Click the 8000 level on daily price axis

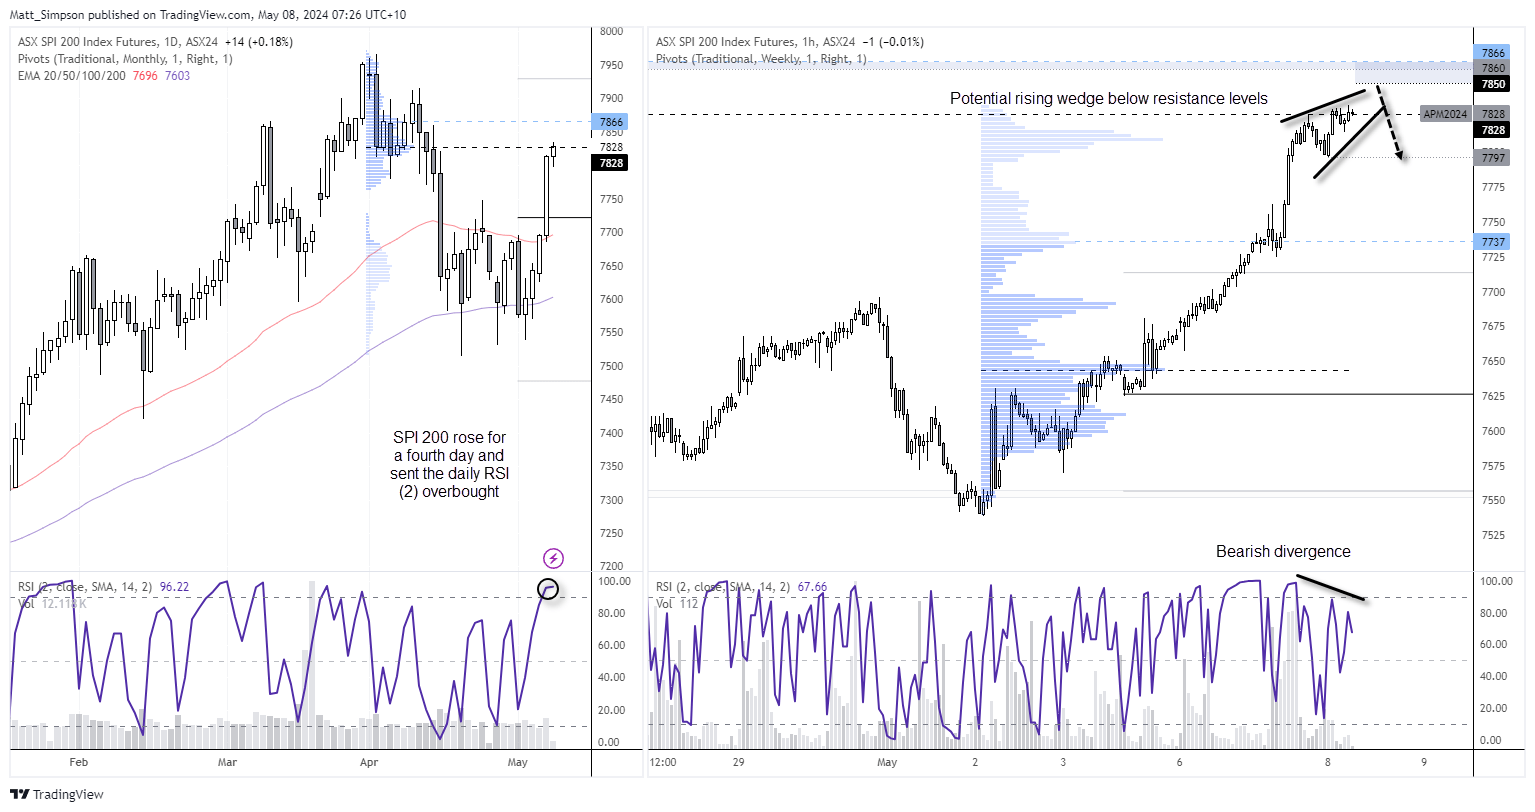click(611, 32)
